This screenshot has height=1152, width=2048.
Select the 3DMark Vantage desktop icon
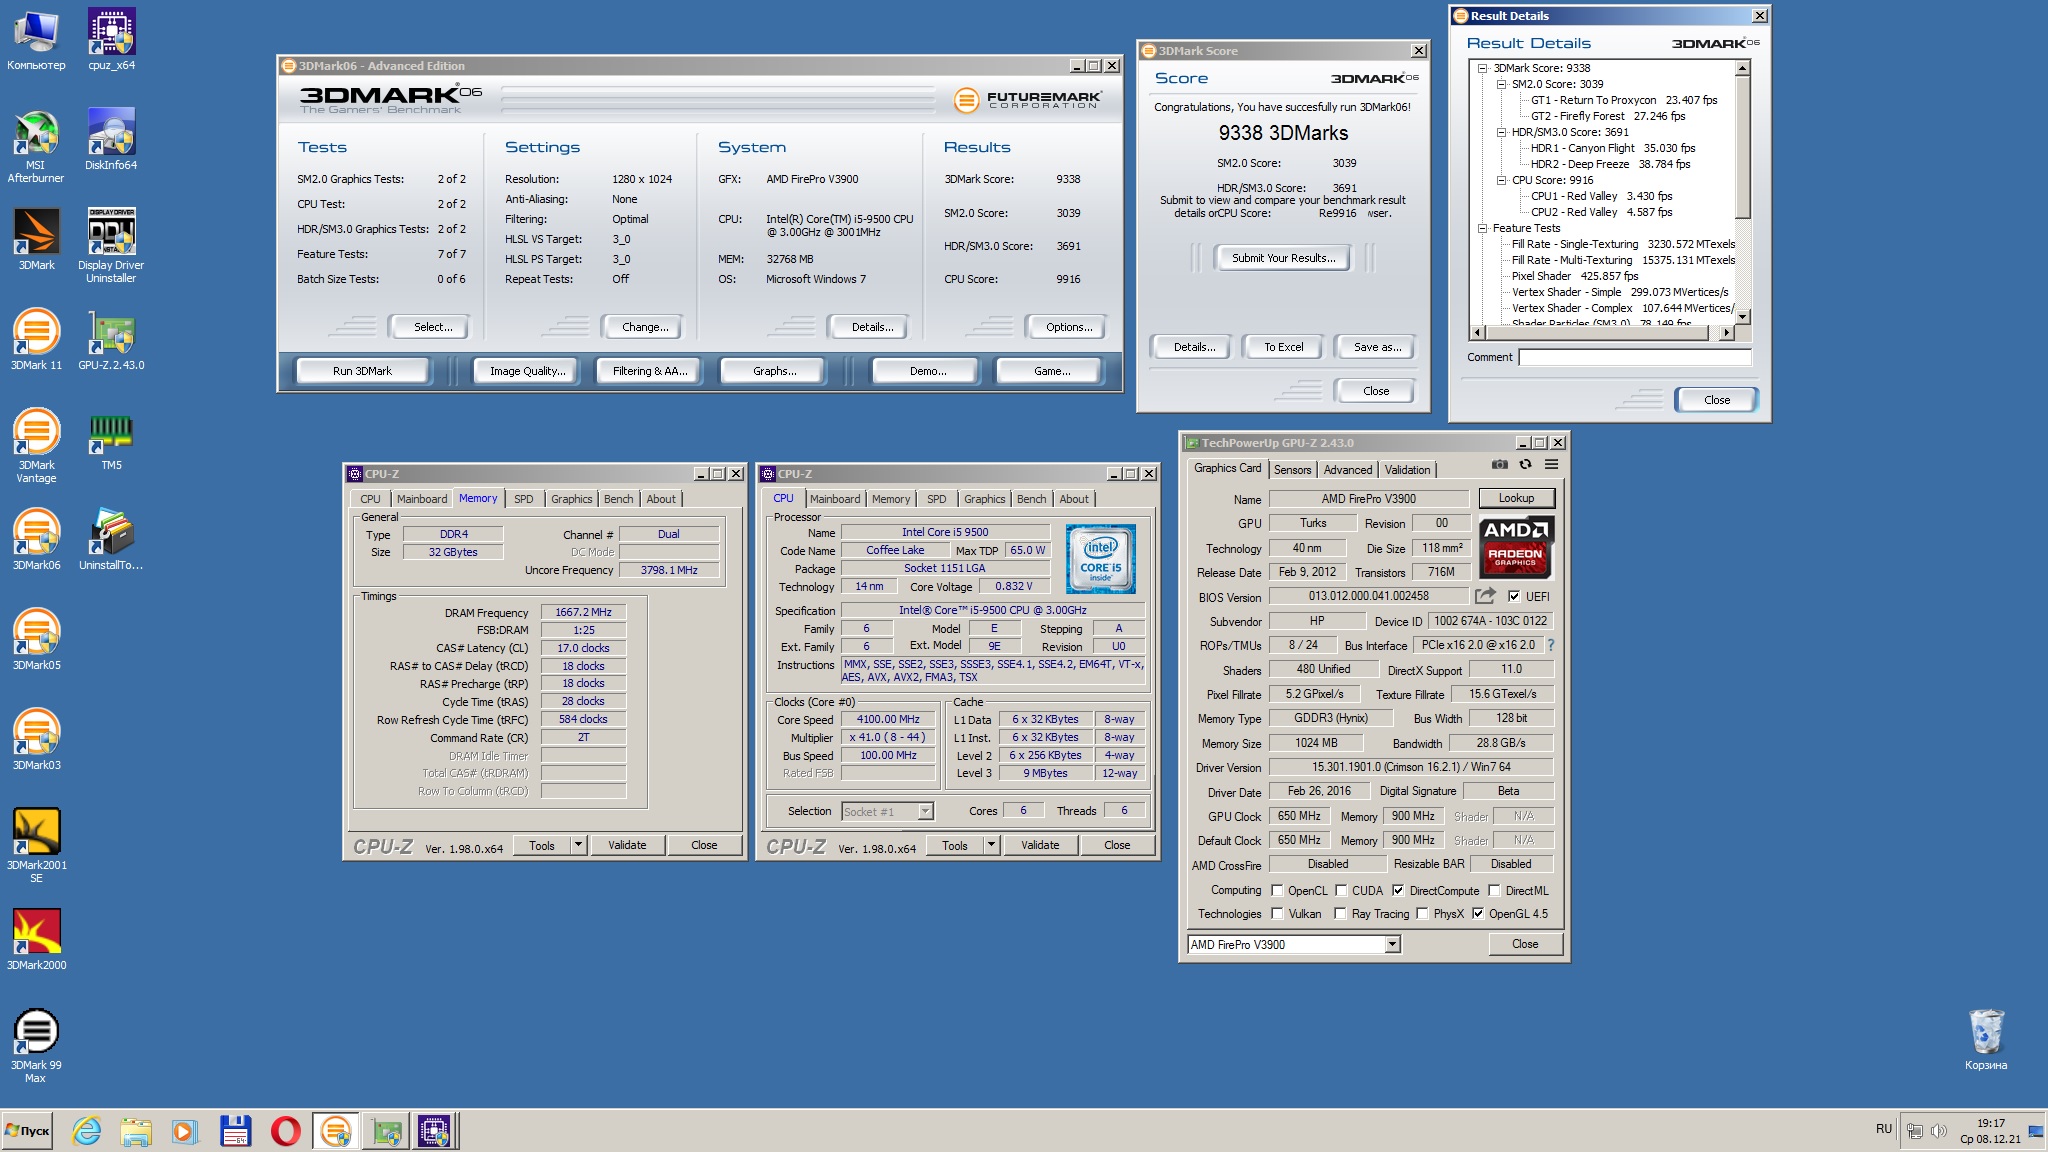pyautogui.click(x=36, y=446)
